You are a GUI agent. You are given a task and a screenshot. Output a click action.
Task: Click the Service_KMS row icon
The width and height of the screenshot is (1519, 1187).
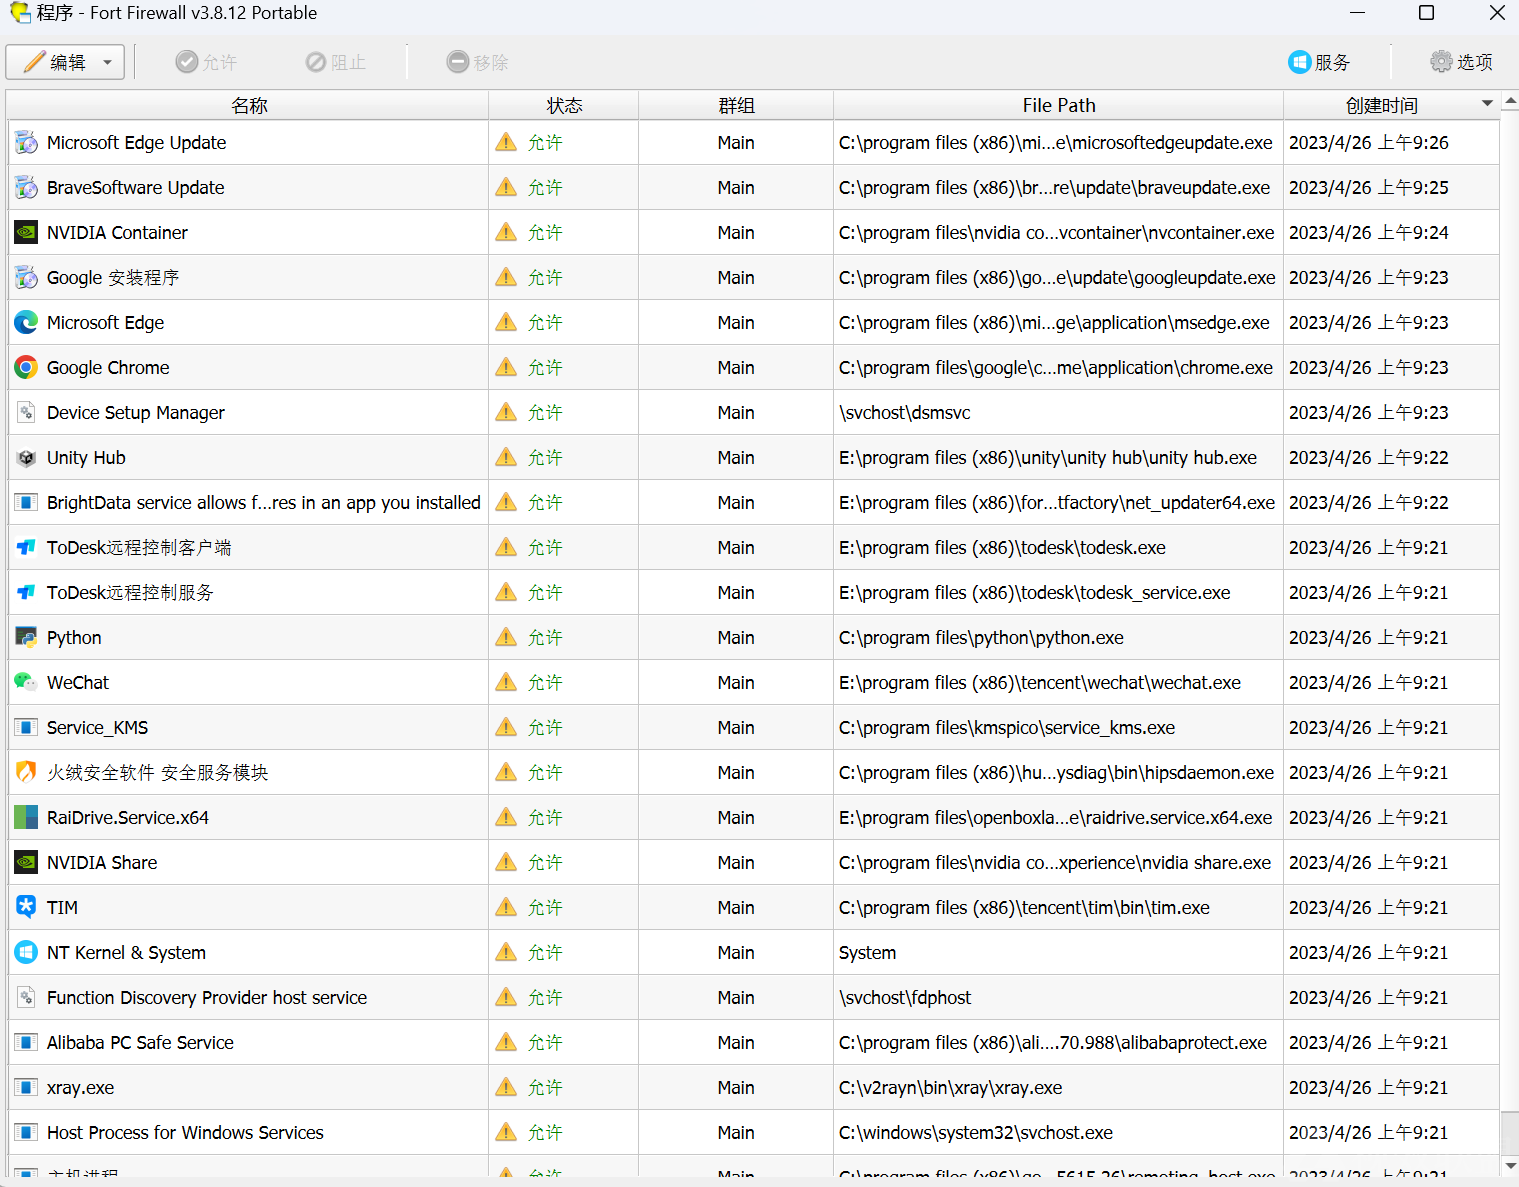26,728
